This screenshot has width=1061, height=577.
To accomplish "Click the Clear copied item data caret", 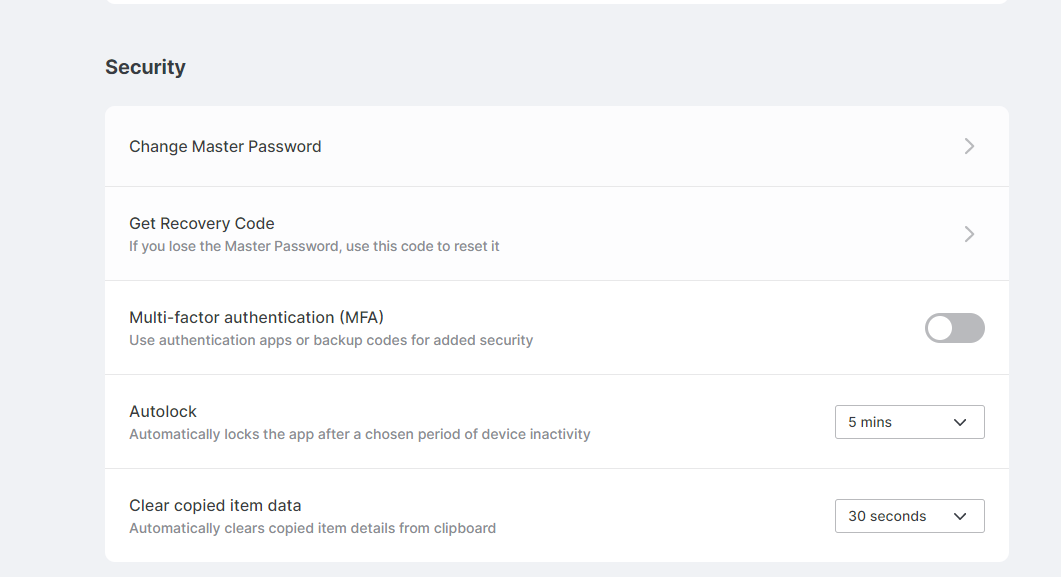I will pyautogui.click(x=960, y=516).
